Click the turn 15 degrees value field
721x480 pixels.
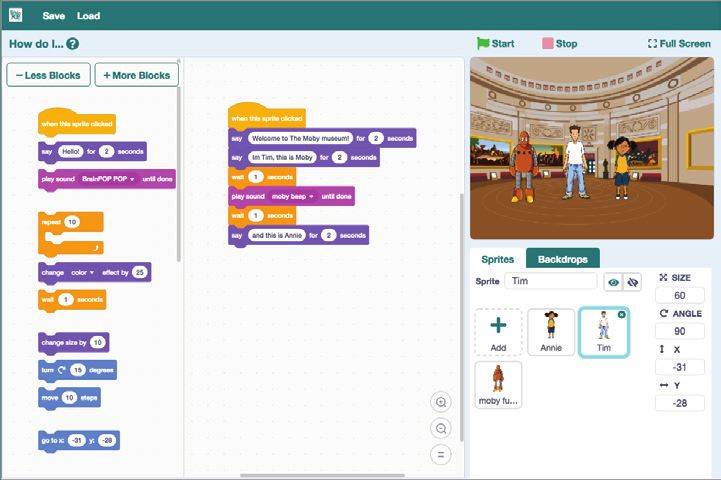[78, 370]
